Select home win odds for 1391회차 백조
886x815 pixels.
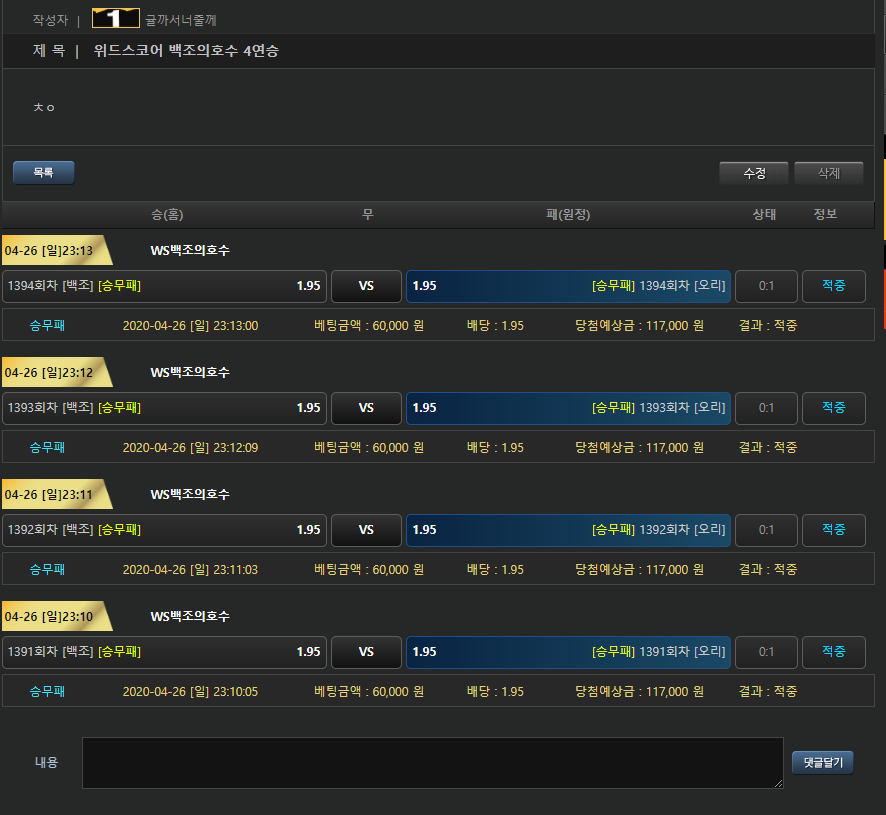(165, 652)
